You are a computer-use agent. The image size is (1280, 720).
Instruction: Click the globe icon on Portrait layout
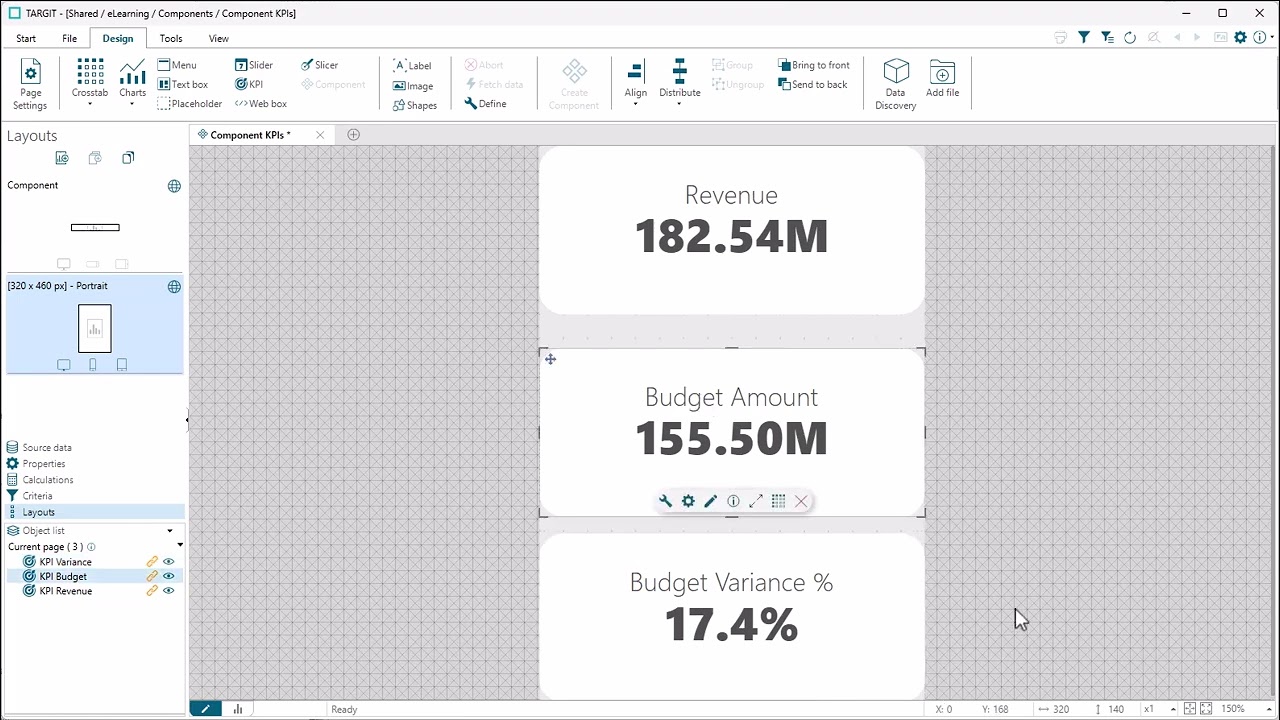[174, 287]
